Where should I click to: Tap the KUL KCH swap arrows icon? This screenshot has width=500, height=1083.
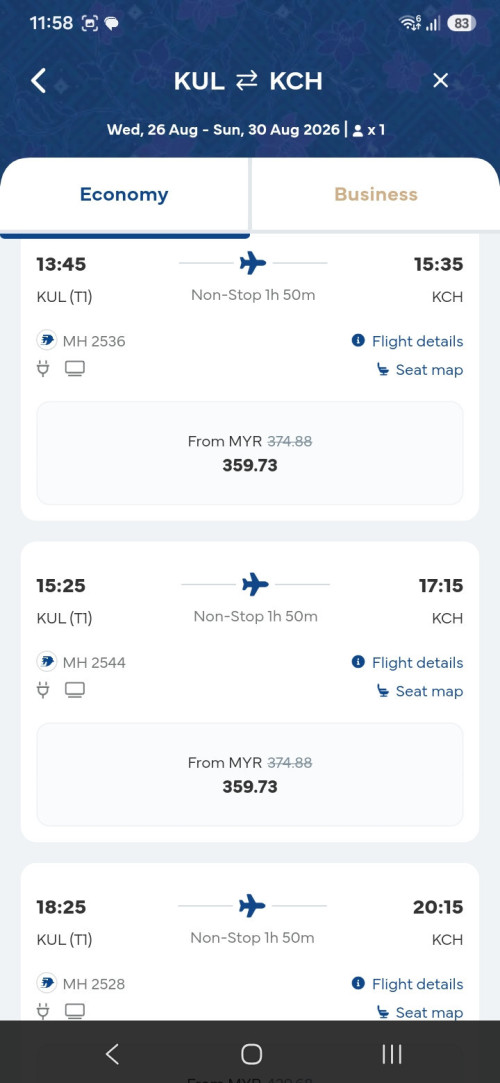(x=247, y=82)
